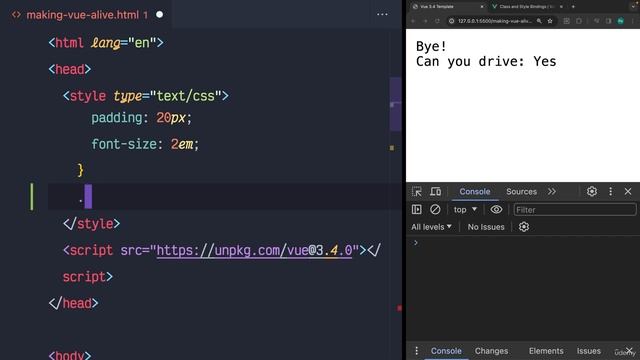Toggle the device toolbar in DevTools

tap(436, 191)
